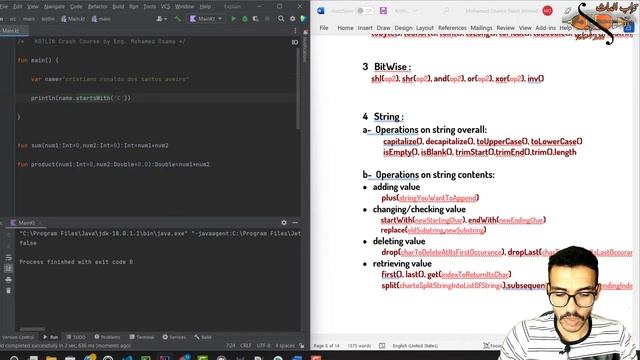
Task: Toggle soft-wrap icon in Run console sidebar
Action: 8,258
